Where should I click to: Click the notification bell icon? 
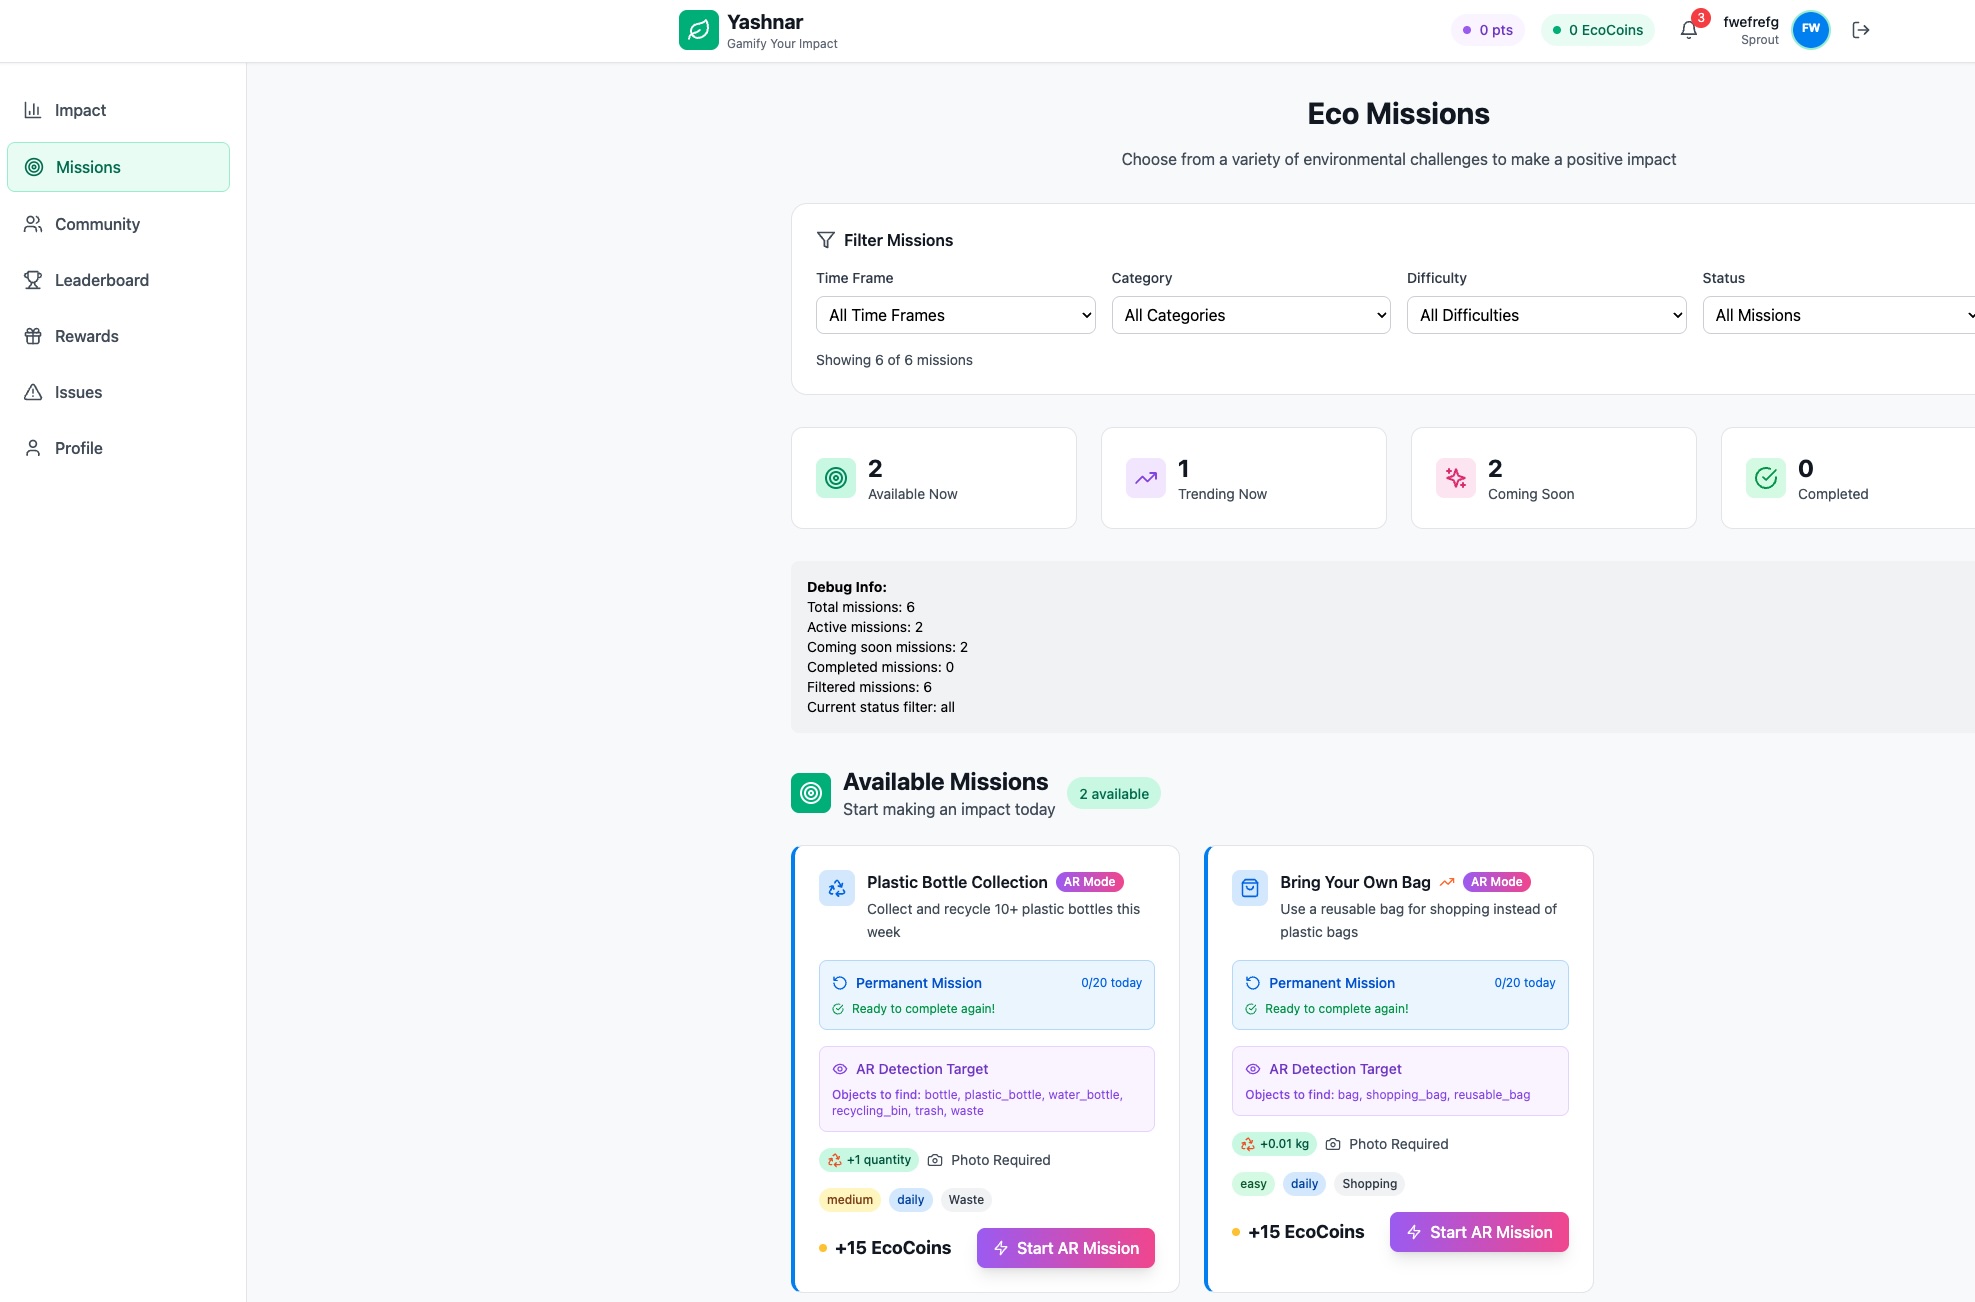[1689, 30]
